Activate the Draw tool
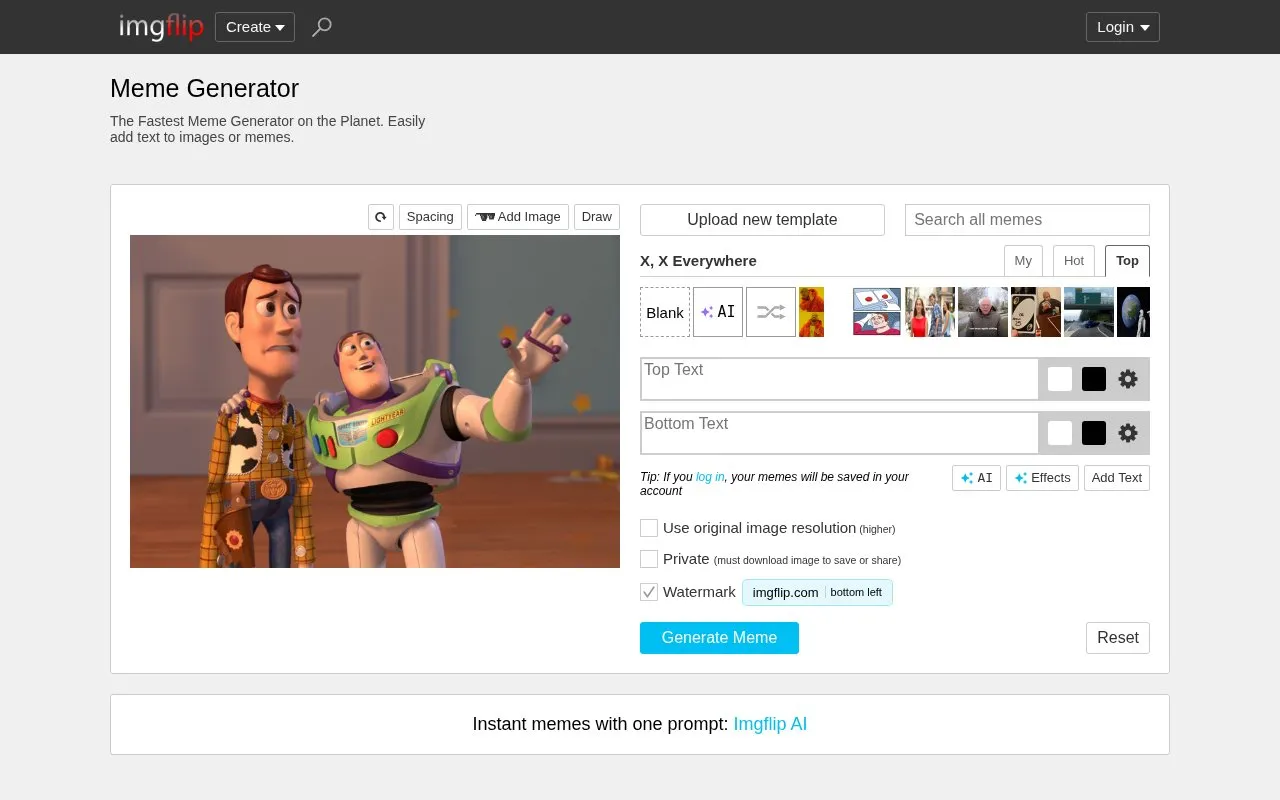1280x800 pixels. click(597, 217)
